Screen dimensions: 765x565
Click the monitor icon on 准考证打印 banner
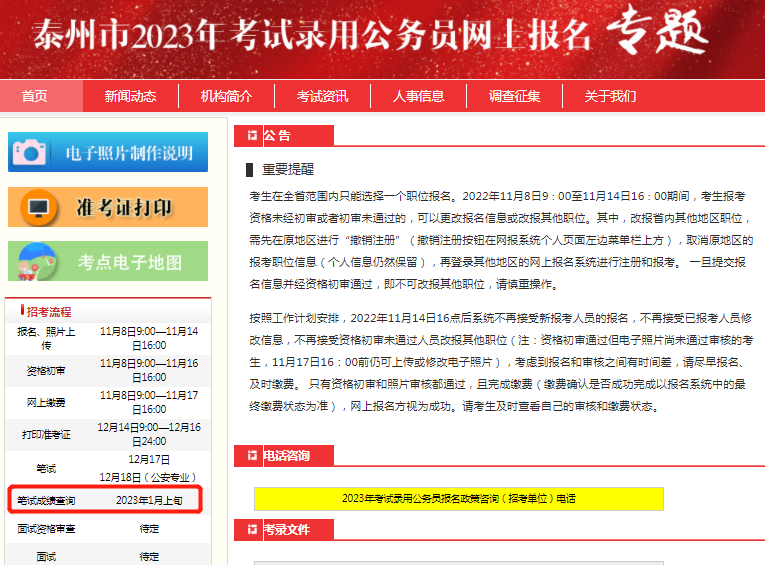coord(38,208)
